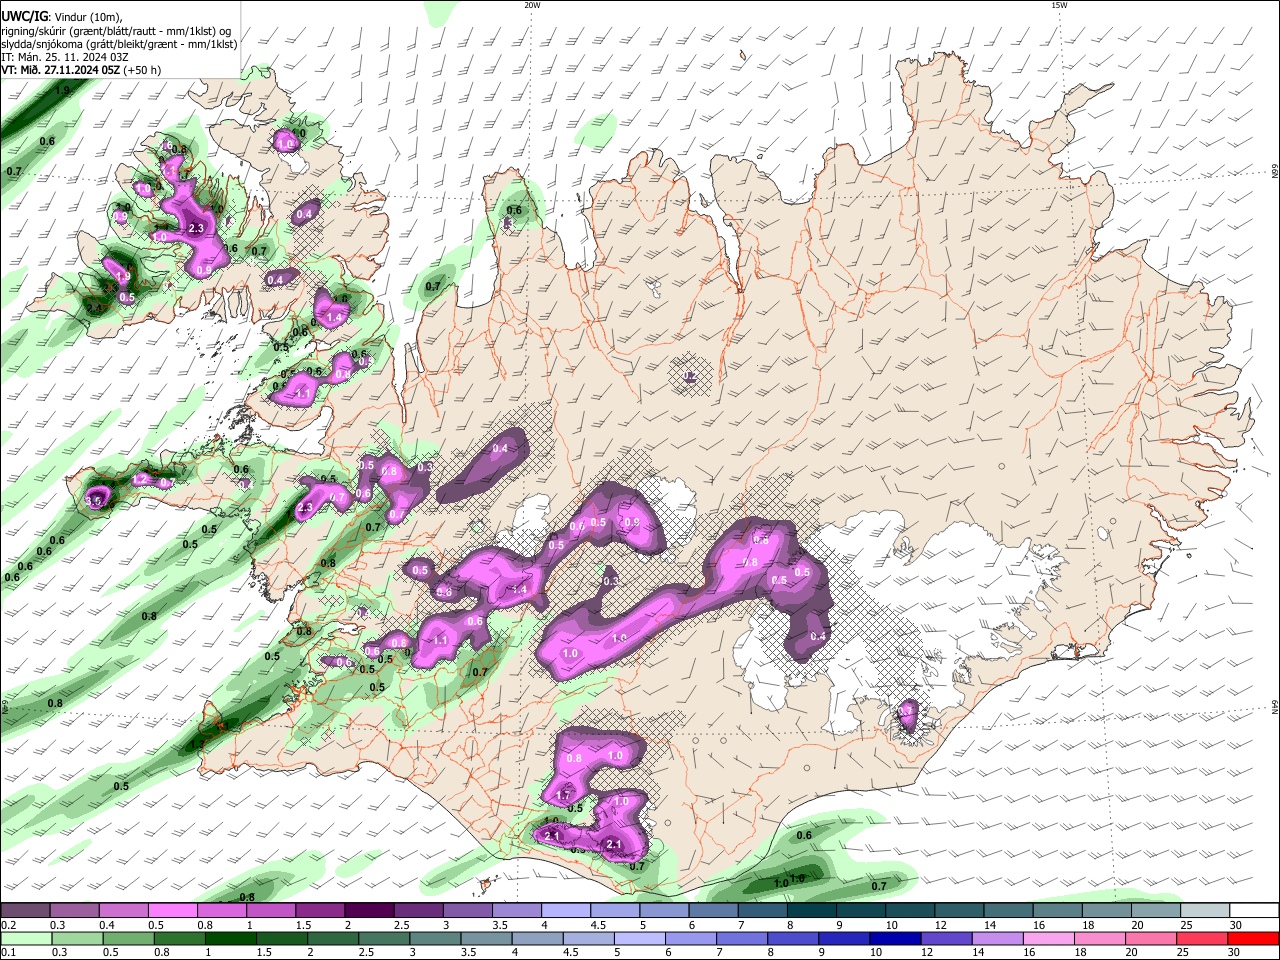Viewport: 1280px width, 960px height.
Task: Click the darkest green 1 swatch in the lower legend row
Action: pos(230,938)
